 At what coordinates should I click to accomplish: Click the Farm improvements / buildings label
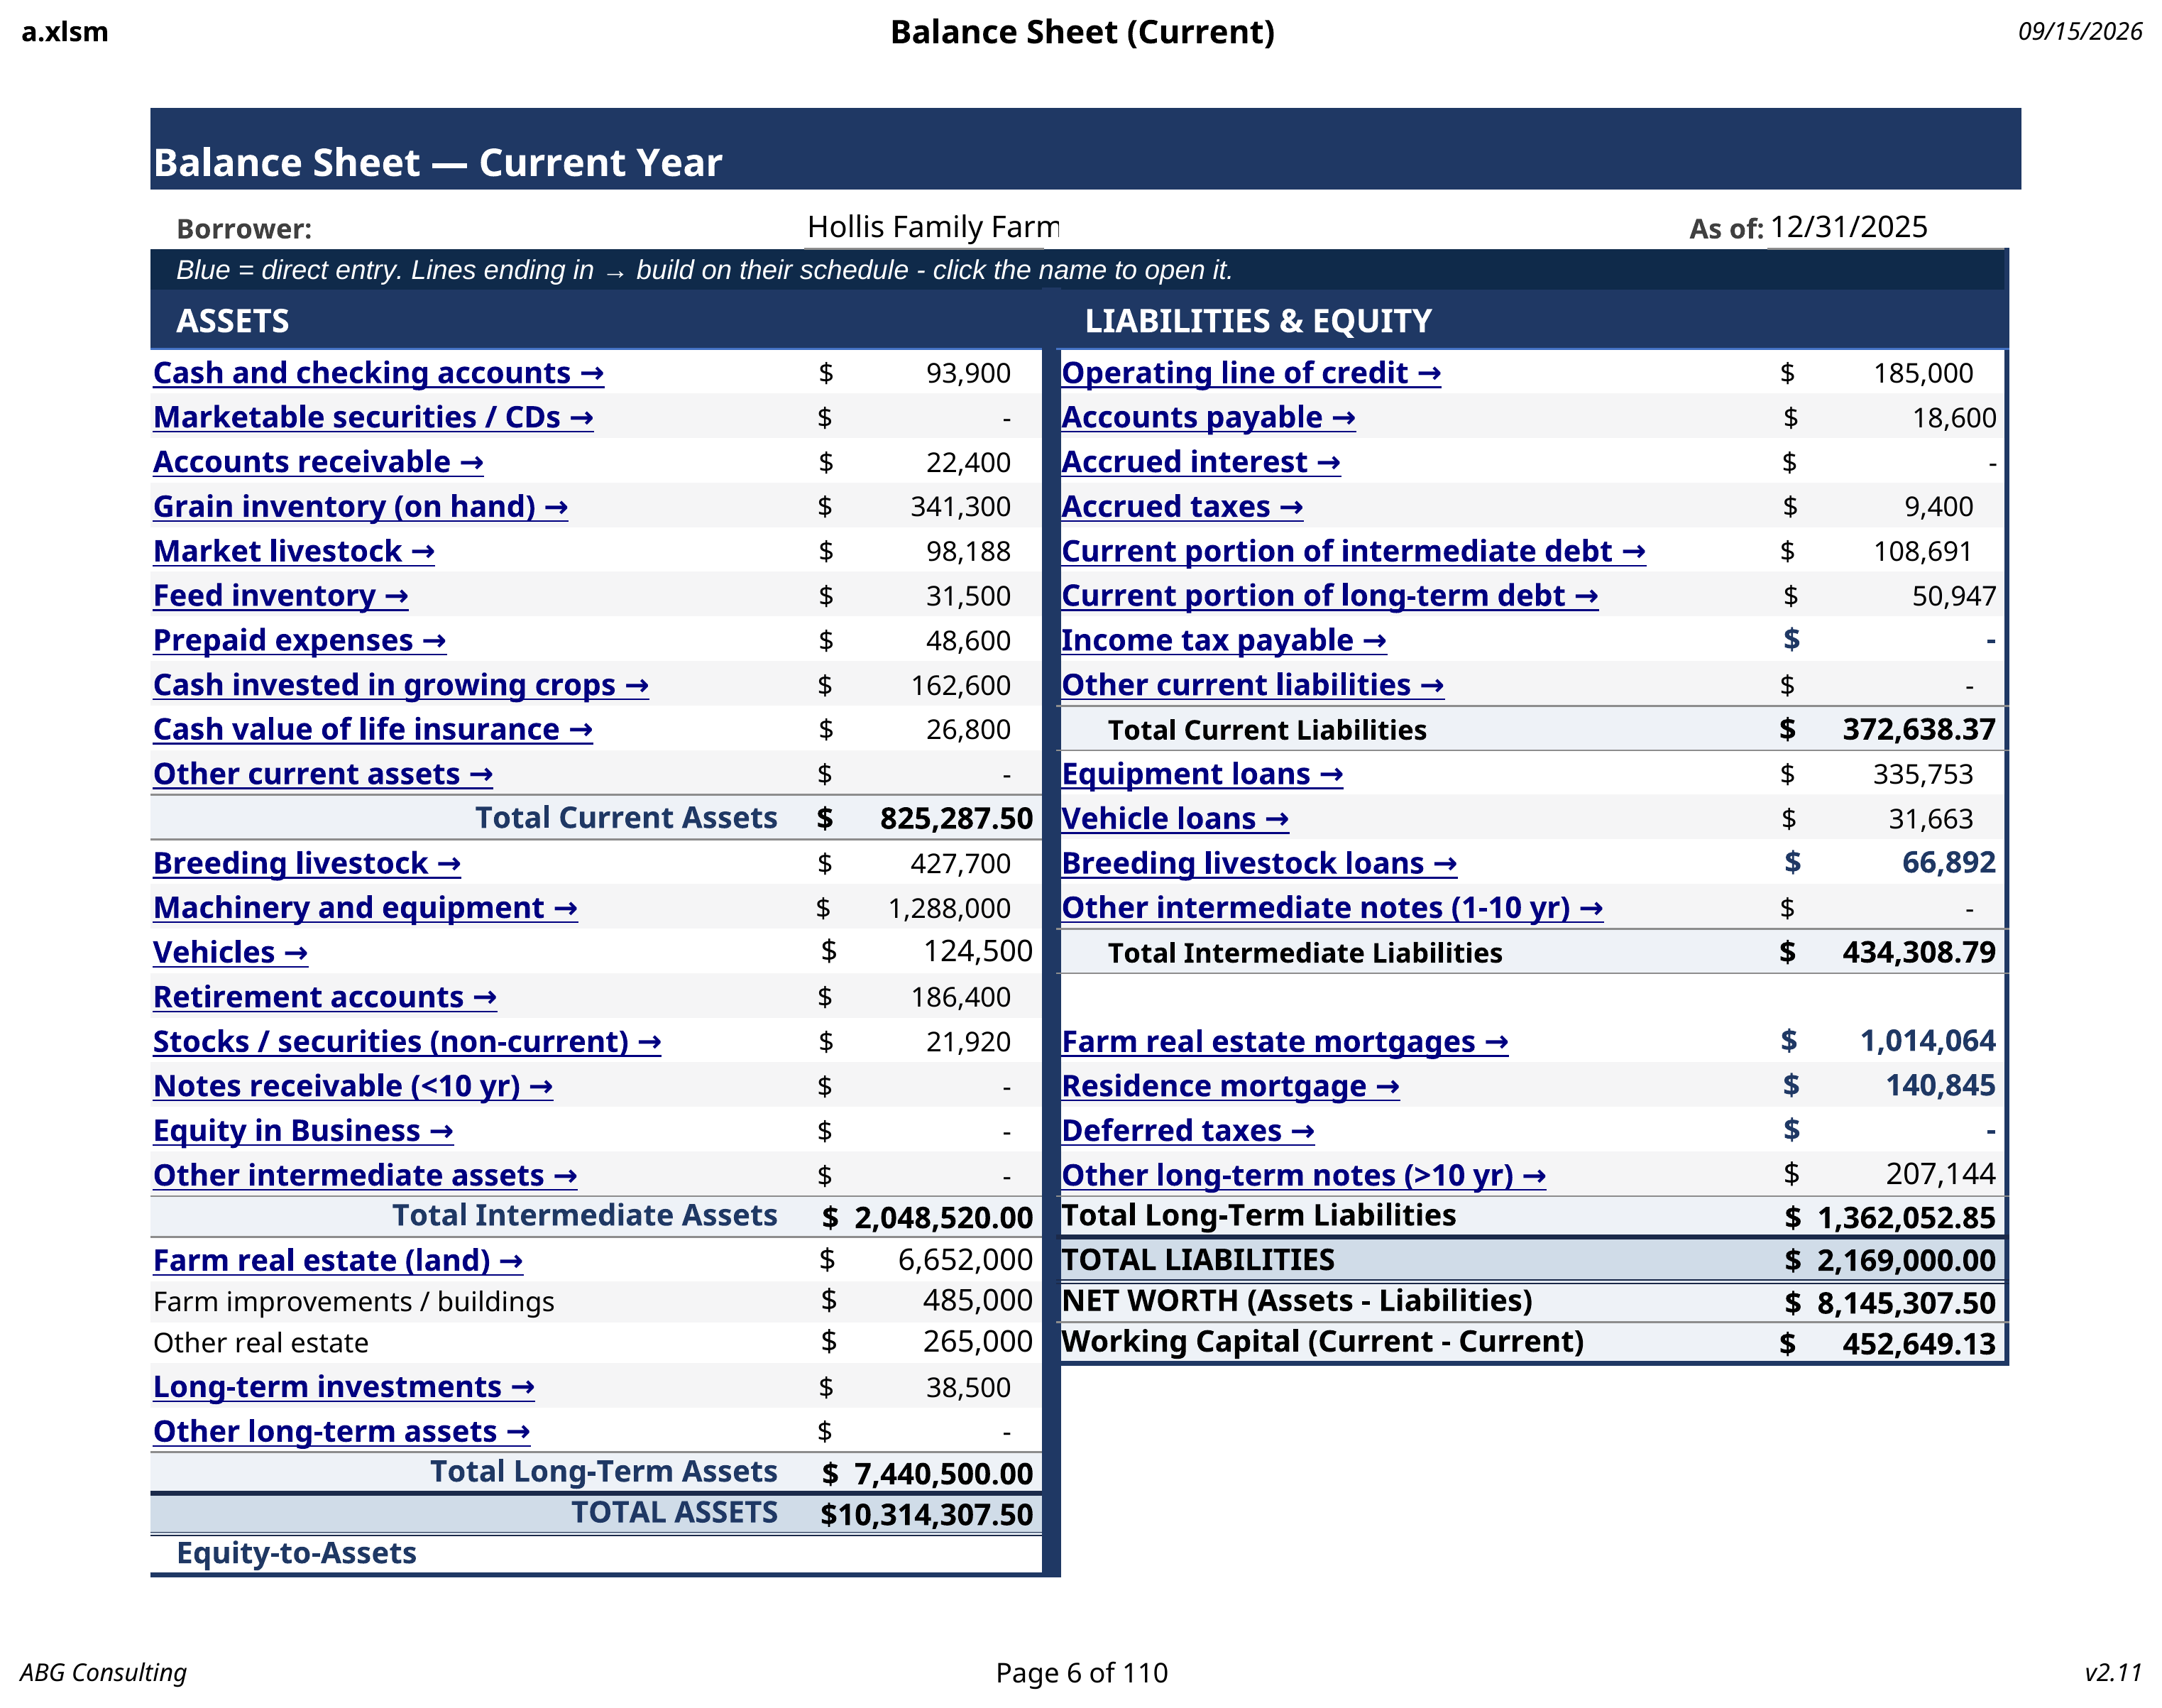tap(353, 1302)
